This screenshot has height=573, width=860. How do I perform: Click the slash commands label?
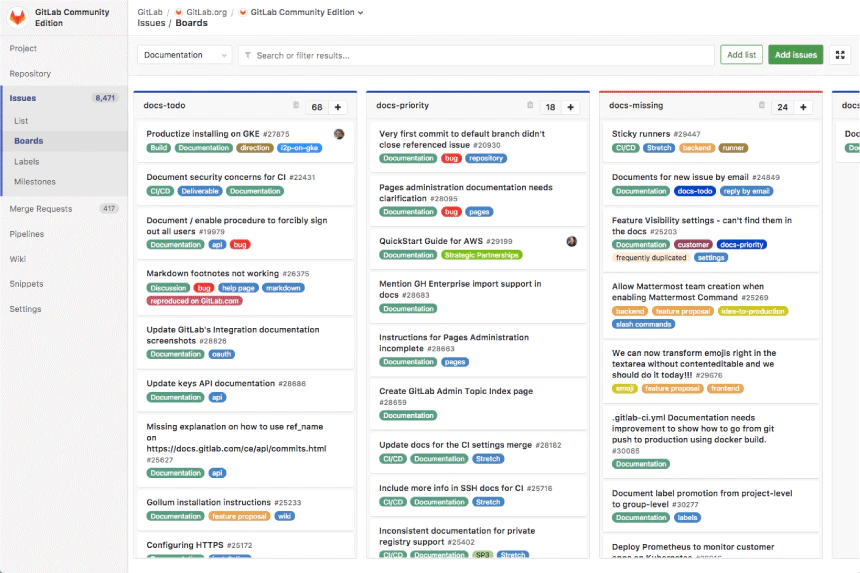coord(643,325)
